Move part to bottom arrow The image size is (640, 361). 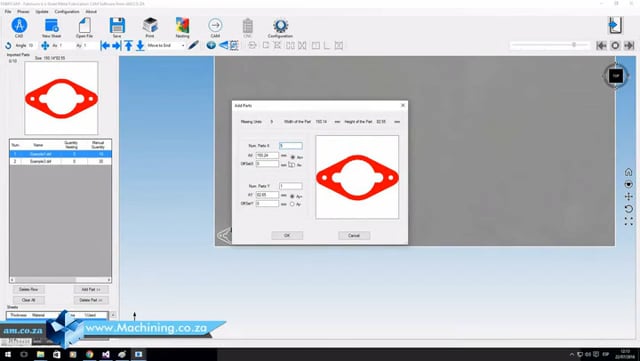(140, 45)
